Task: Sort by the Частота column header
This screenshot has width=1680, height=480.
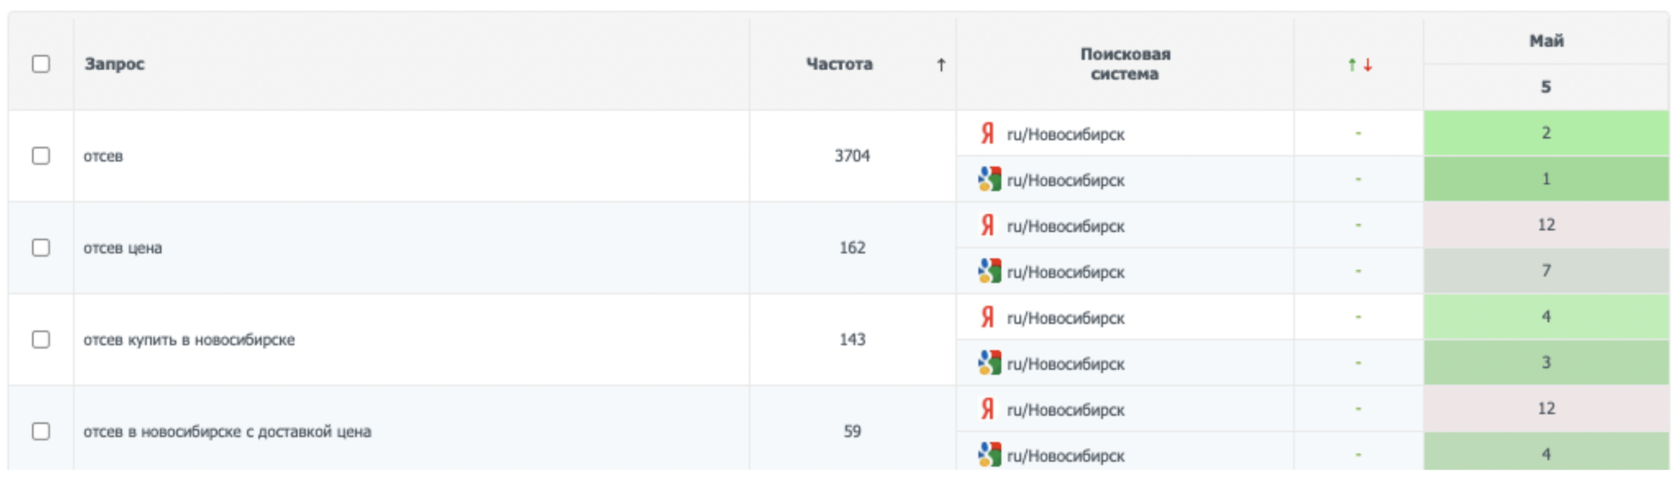Action: pyautogui.click(x=839, y=64)
